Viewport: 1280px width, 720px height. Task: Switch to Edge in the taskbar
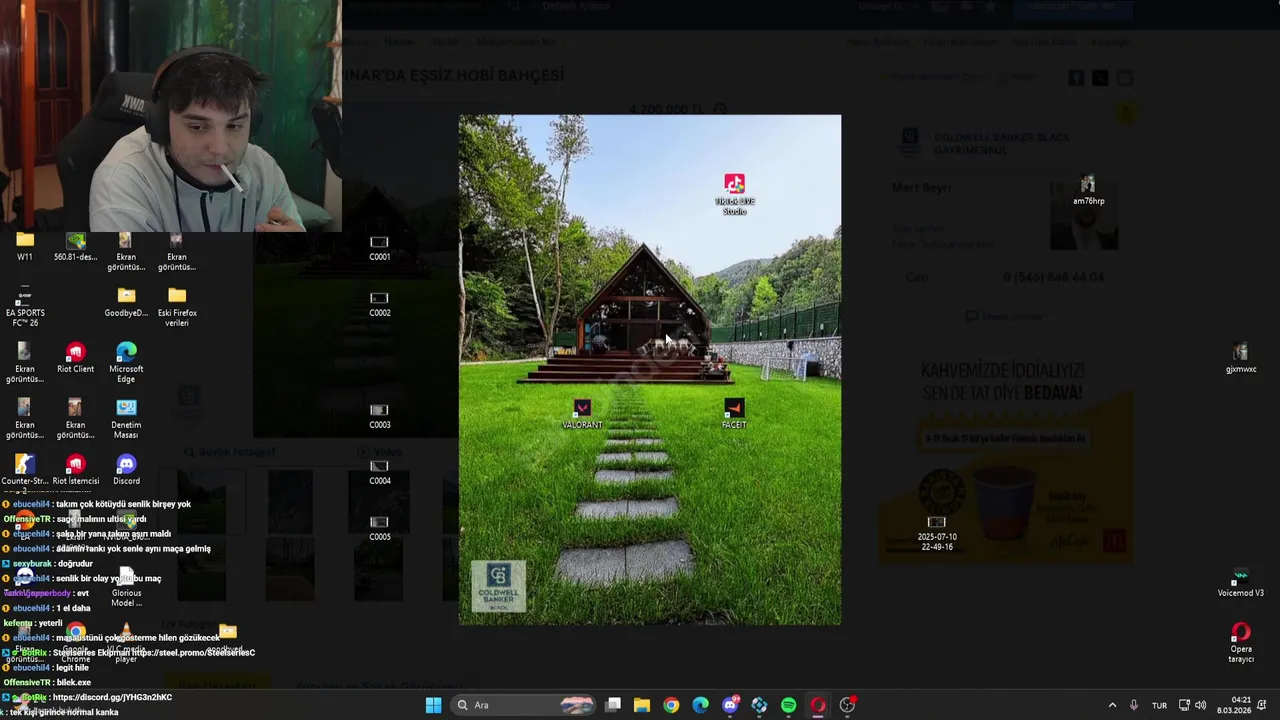(x=701, y=705)
